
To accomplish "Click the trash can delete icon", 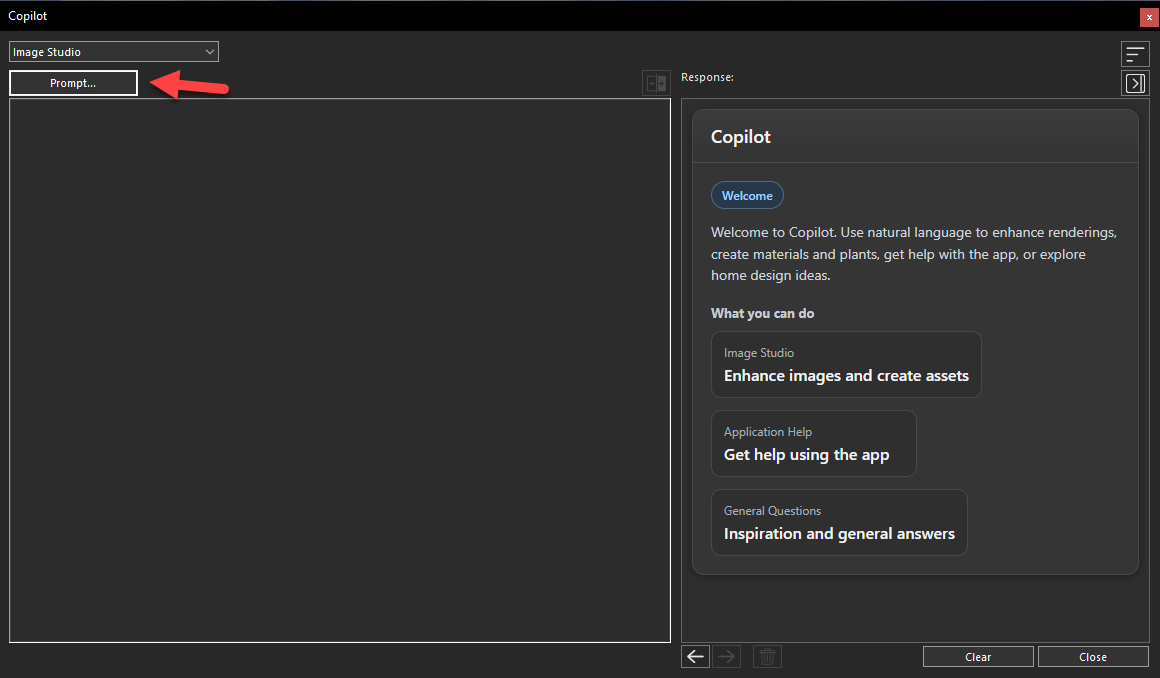I will pyautogui.click(x=767, y=657).
